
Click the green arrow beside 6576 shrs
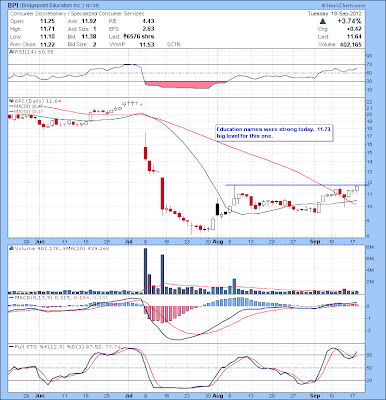click(125, 36)
